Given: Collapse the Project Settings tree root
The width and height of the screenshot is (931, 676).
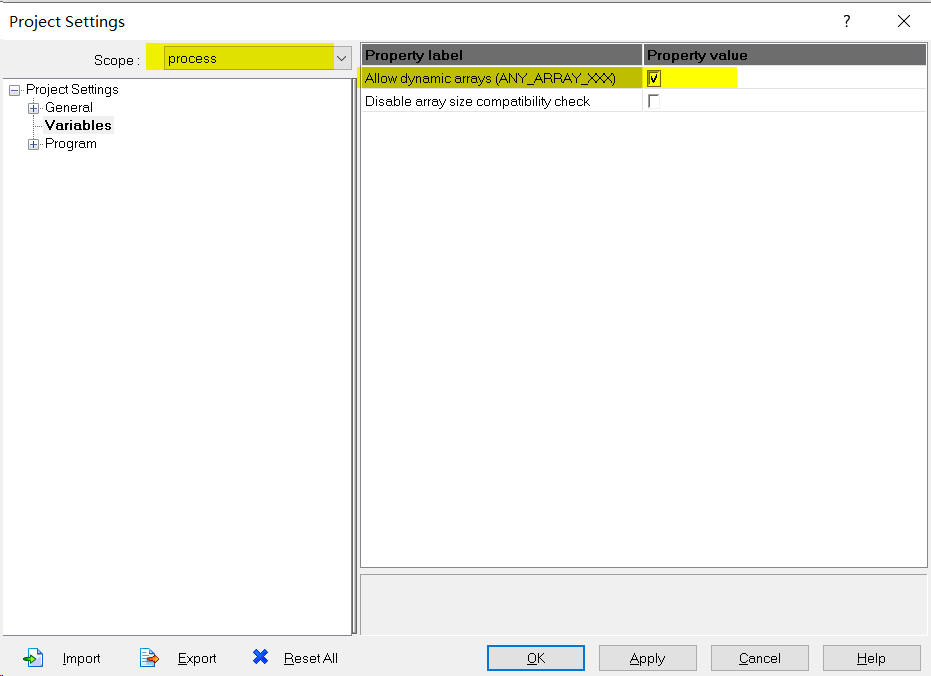Looking at the screenshot, I should 15,90.
